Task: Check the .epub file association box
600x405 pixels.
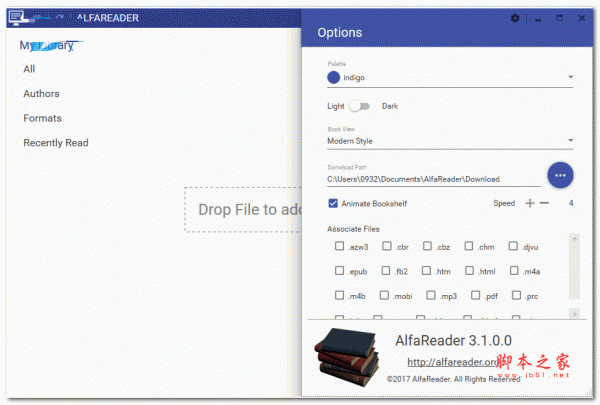Action: pyautogui.click(x=339, y=271)
